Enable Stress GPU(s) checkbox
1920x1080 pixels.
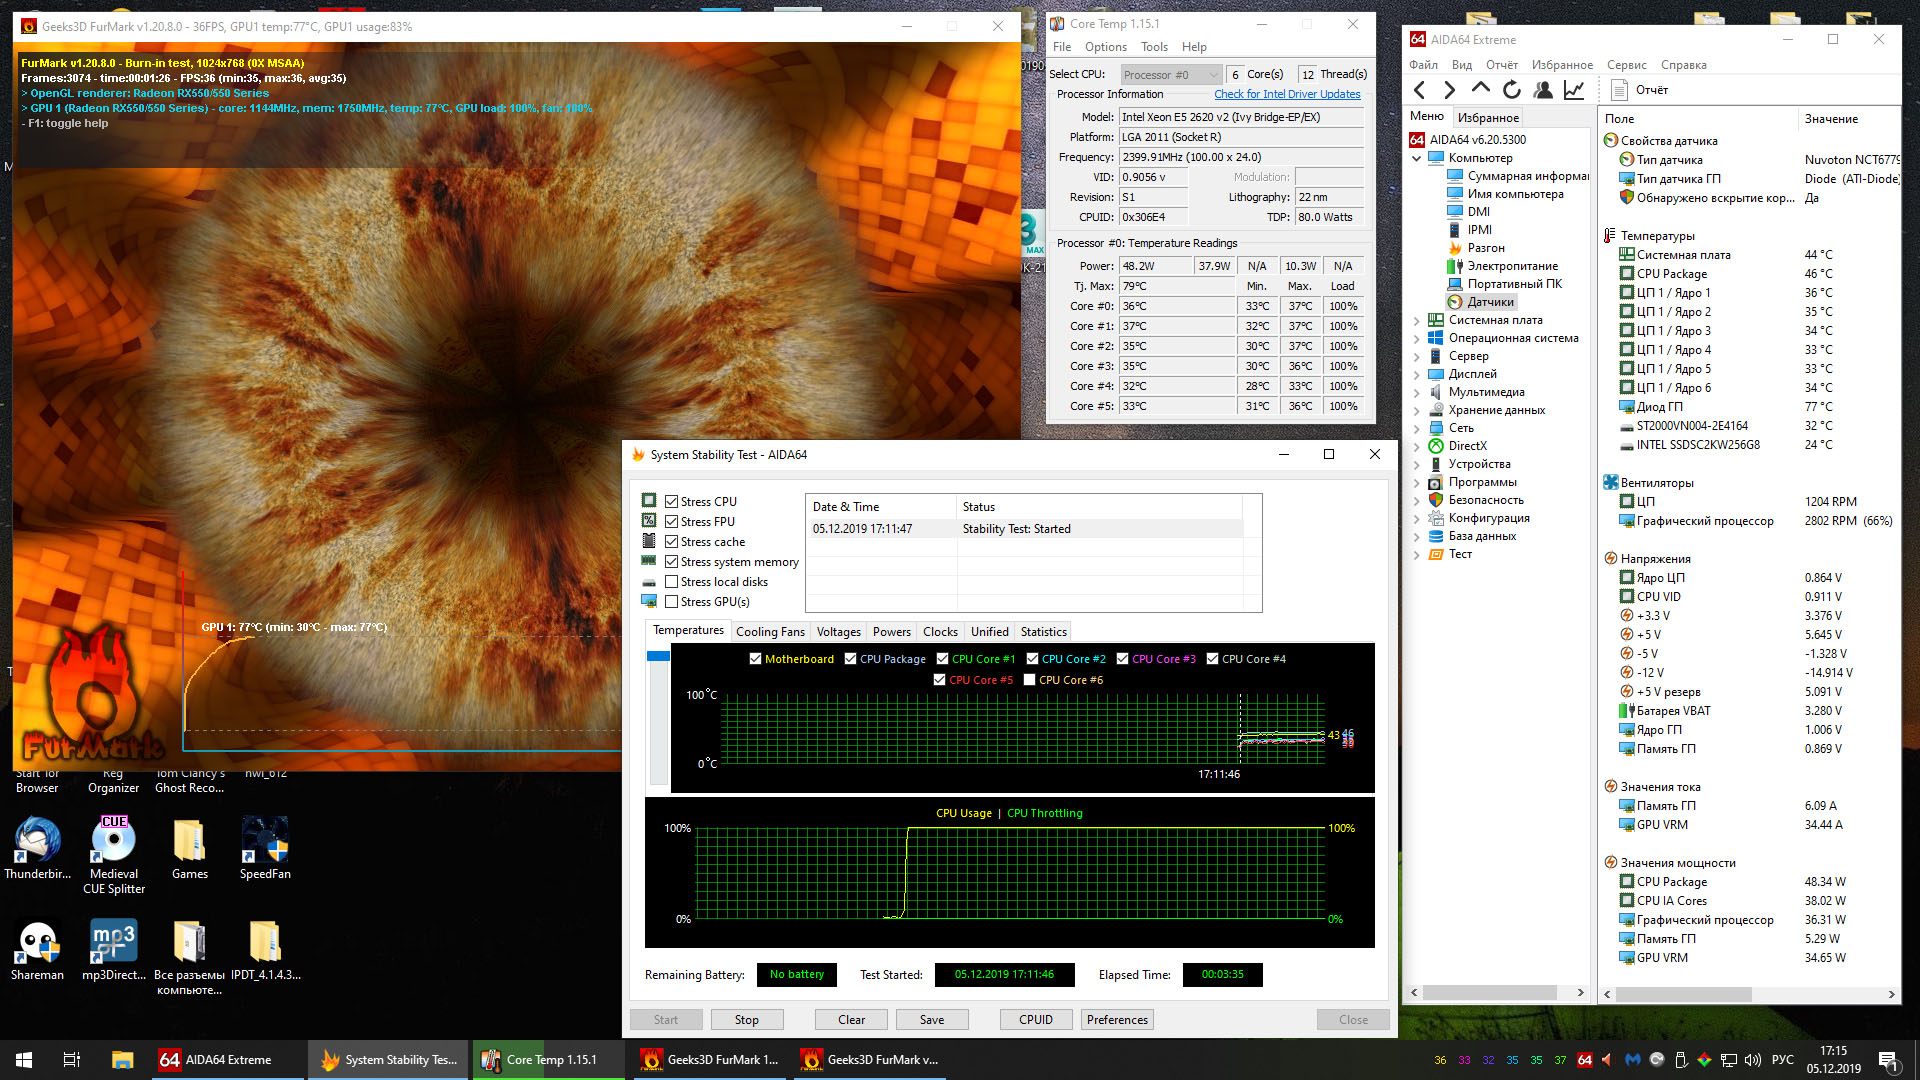click(x=672, y=602)
